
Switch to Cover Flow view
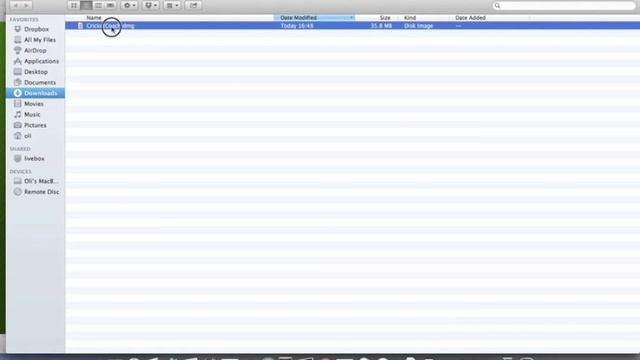[110, 5]
